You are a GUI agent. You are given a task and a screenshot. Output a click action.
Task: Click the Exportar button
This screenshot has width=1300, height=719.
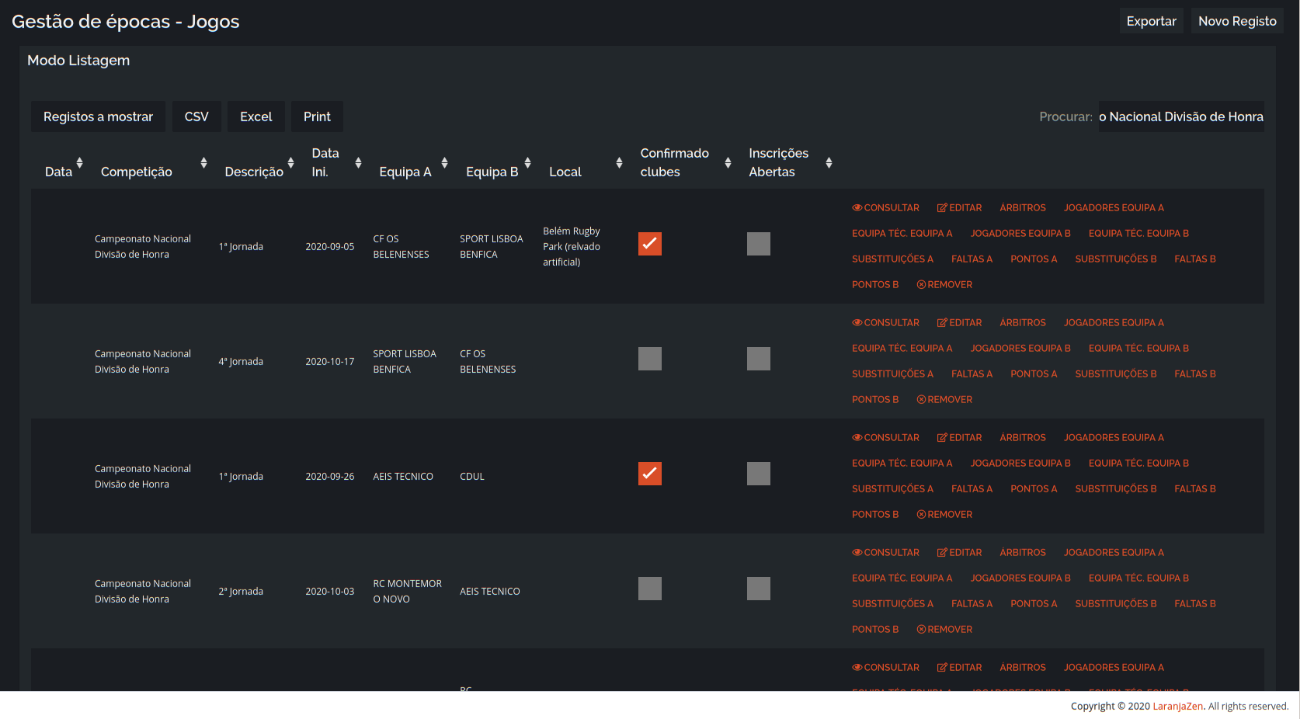1151,21
